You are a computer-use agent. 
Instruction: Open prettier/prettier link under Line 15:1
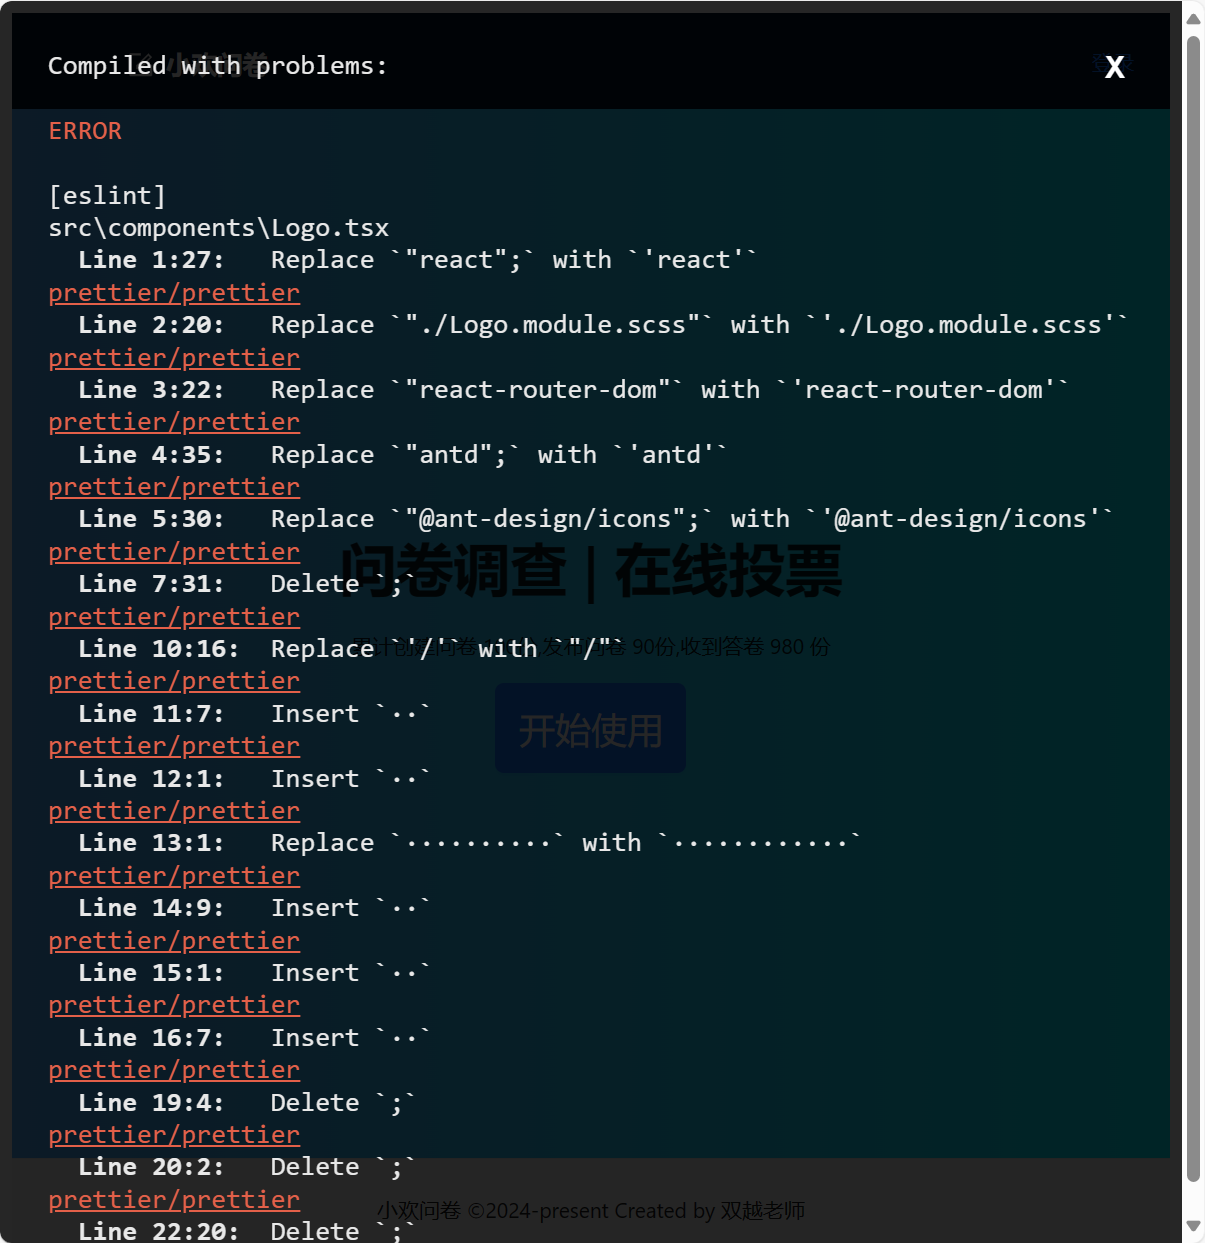pos(174,1005)
